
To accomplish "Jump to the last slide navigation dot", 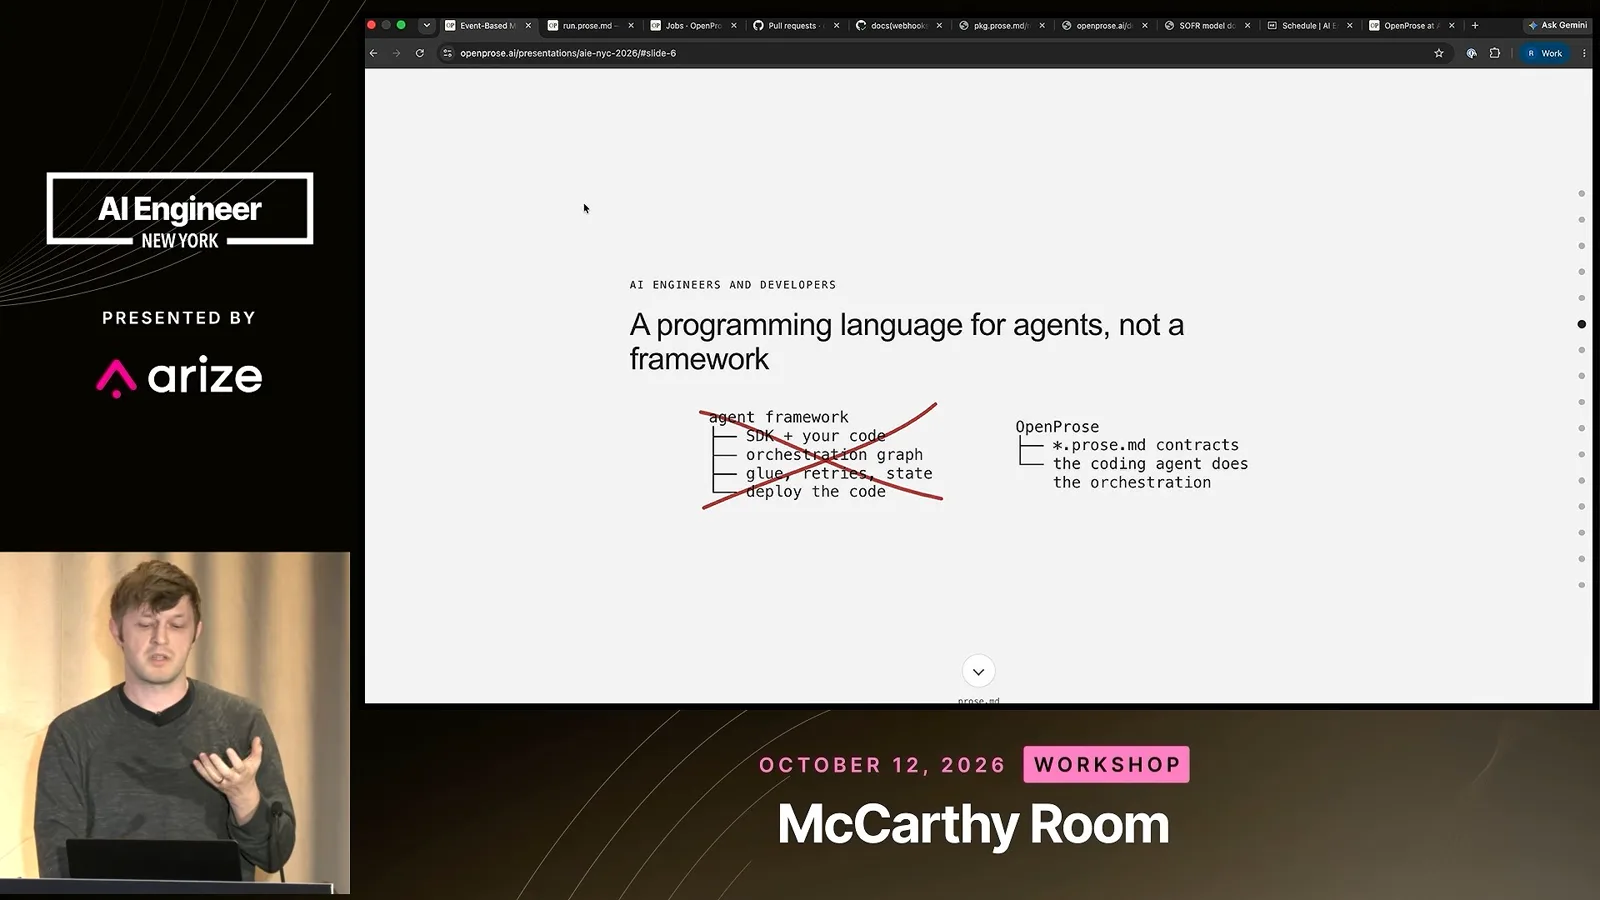I will (1581, 585).
